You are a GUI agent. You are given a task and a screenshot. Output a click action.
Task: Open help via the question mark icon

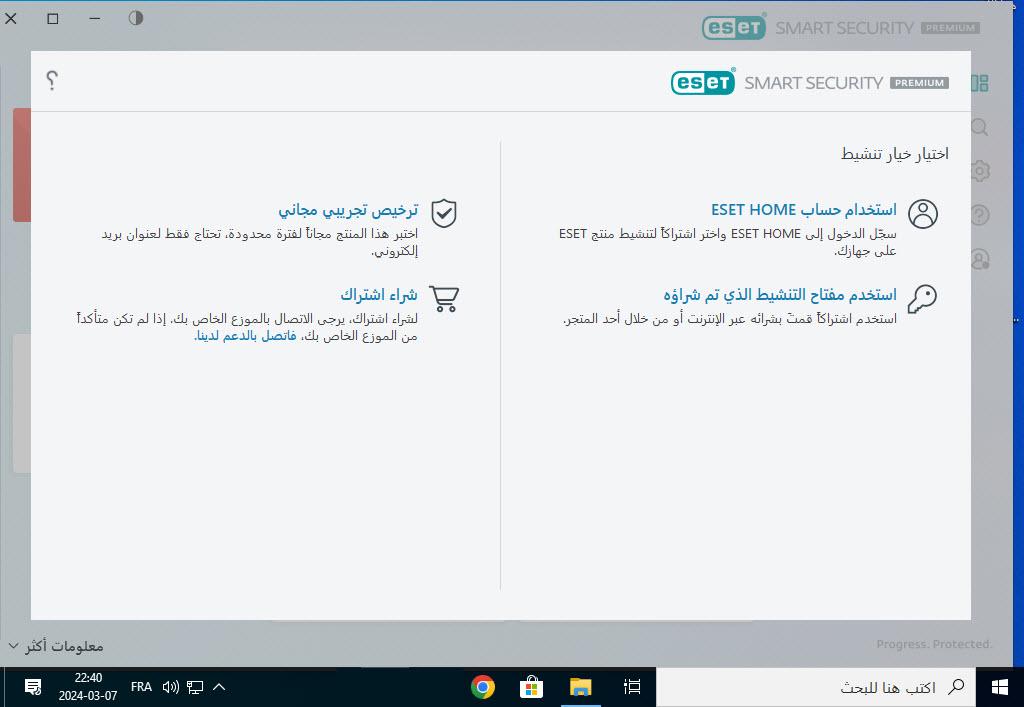pyautogui.click(x=52, y=80)
